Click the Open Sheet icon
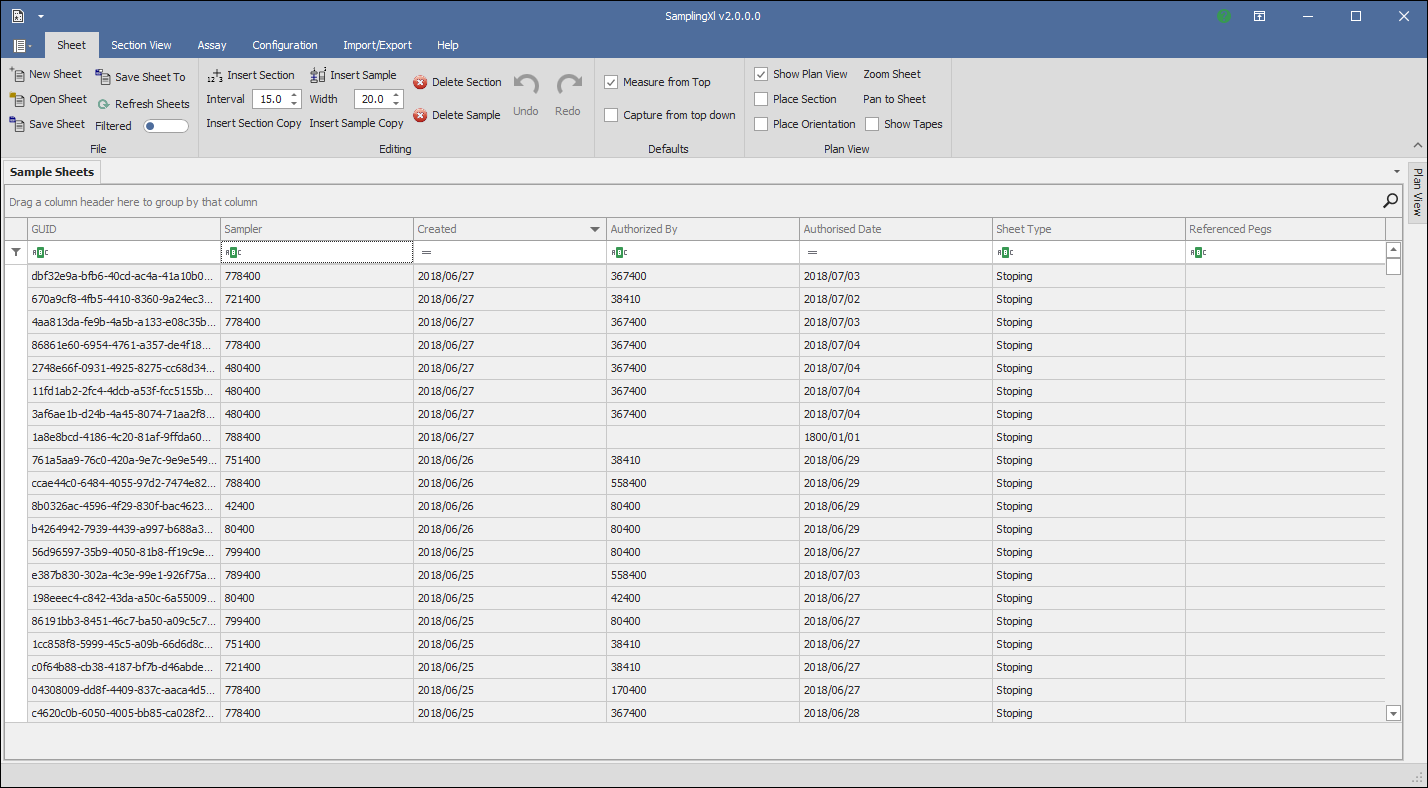The width and height of the screenshot is (1428, 788). click(17, 99)
